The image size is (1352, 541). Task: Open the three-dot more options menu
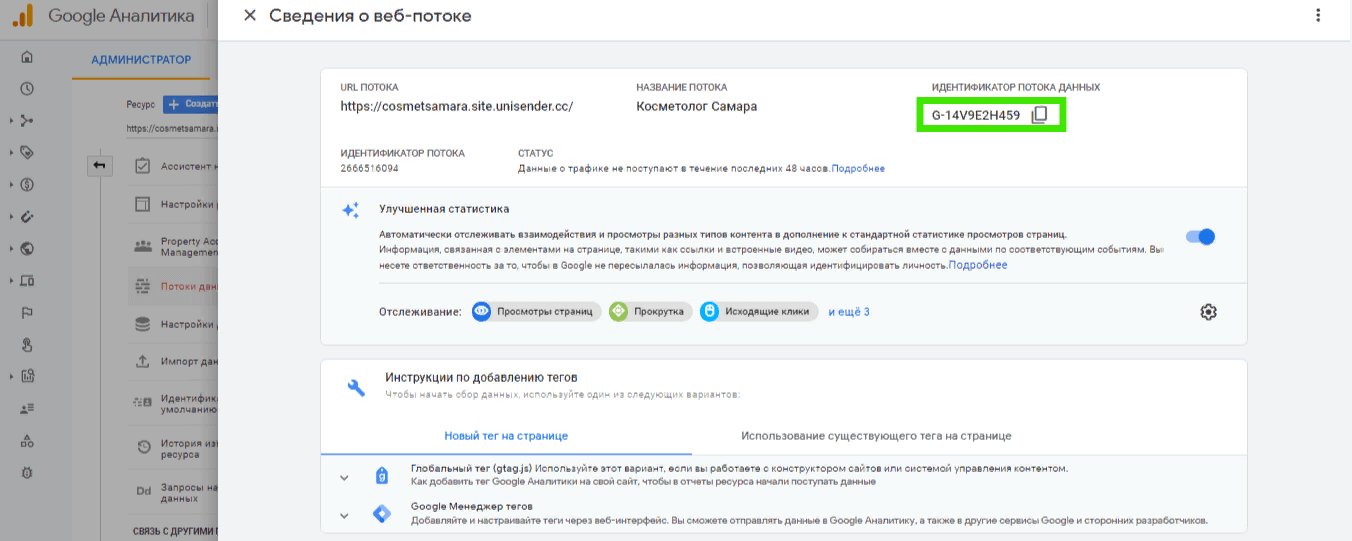pyautogui.click(x=1318, y=16)
